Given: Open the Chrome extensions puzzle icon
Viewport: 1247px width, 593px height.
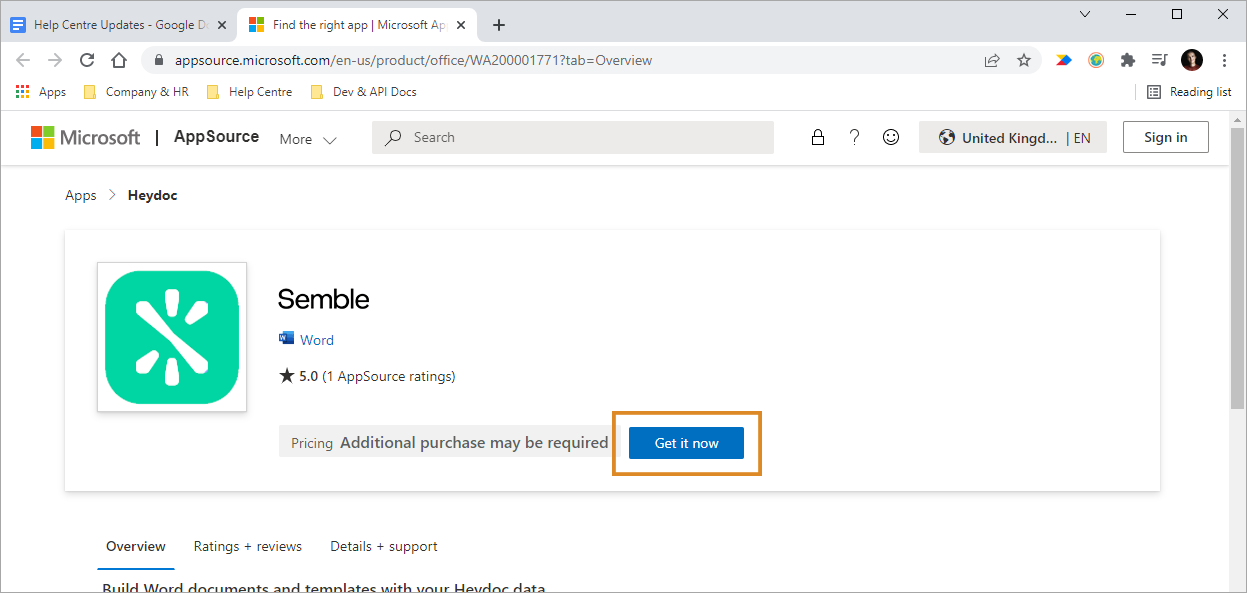Looking at the screenshot, I should click(1128, 60).
